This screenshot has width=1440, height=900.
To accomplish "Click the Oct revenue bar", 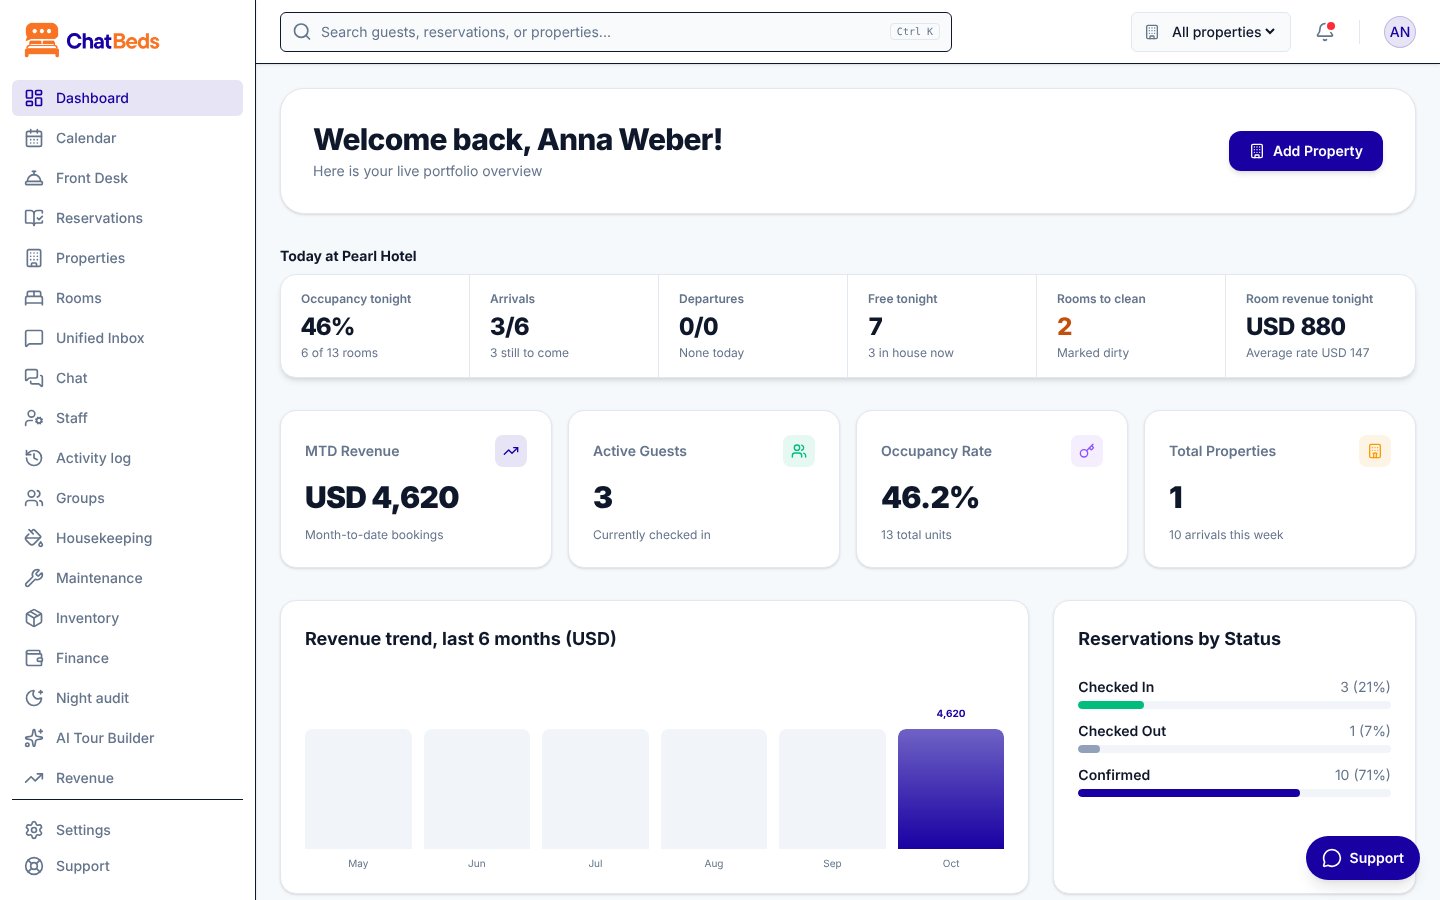I will [x=951, y=789].
